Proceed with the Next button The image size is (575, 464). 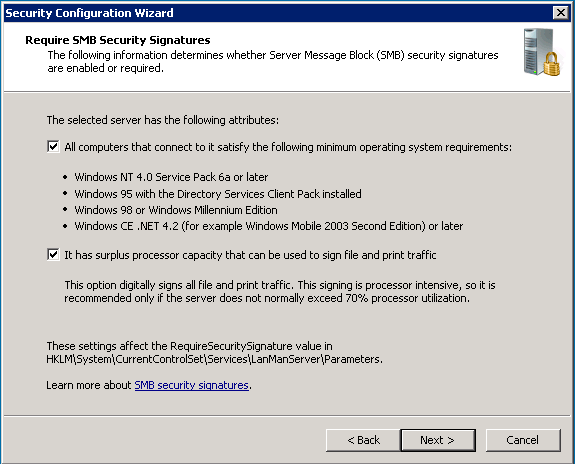coord(438,440)
